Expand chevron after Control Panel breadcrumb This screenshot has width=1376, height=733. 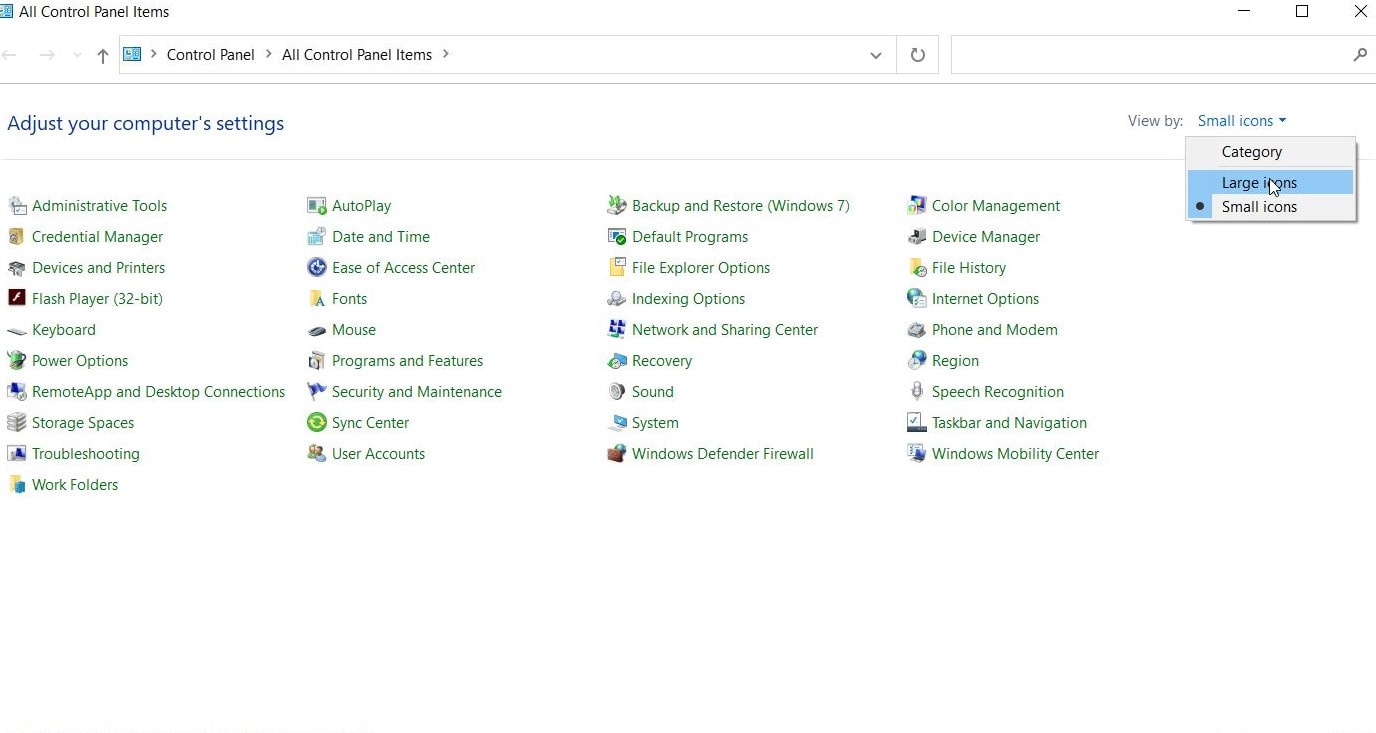click(268, 54)
